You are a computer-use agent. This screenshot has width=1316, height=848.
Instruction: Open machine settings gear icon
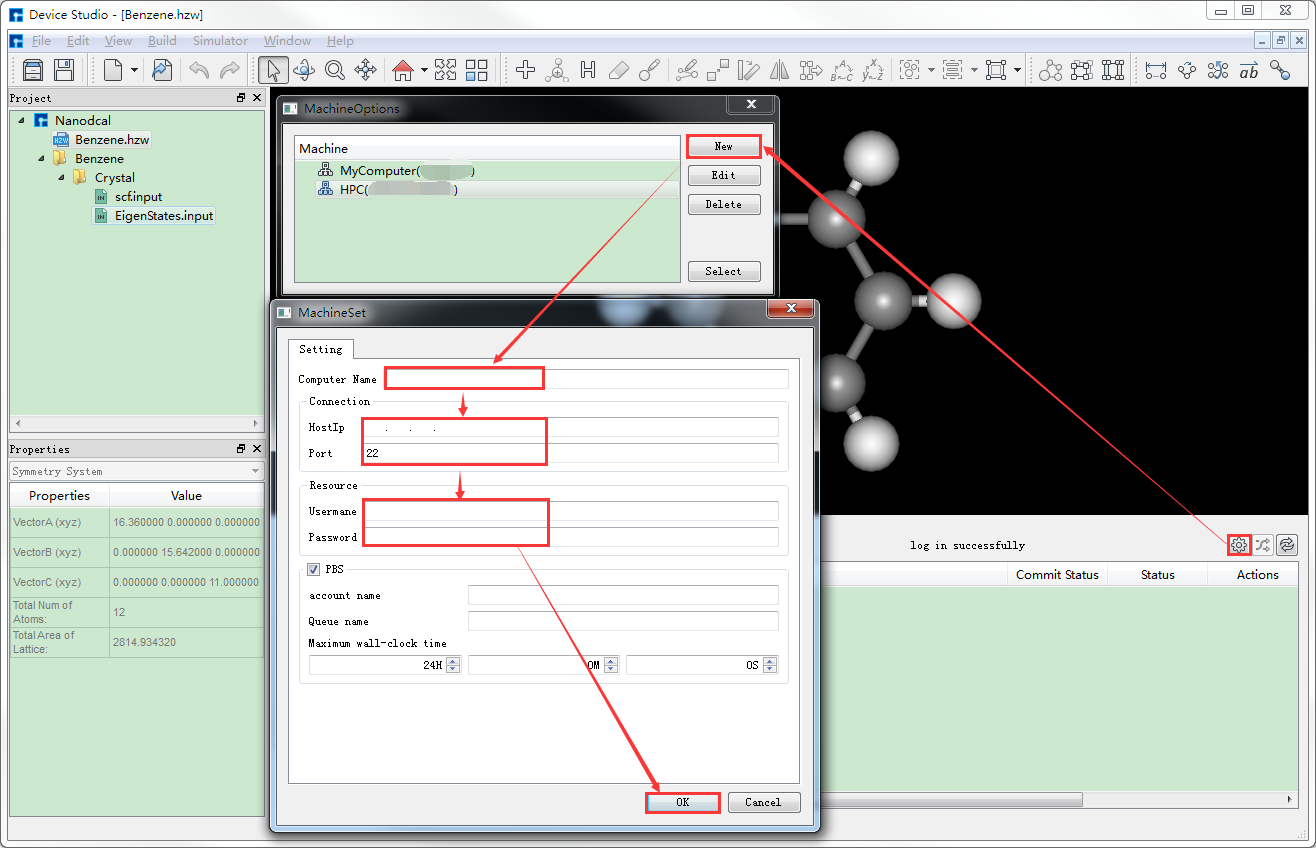1239,544
